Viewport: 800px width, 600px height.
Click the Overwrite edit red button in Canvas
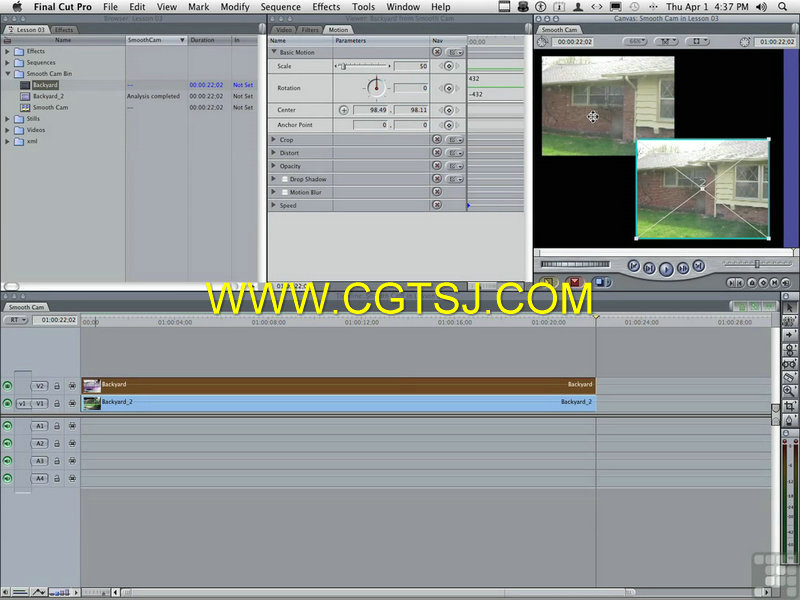pos(575,282)
